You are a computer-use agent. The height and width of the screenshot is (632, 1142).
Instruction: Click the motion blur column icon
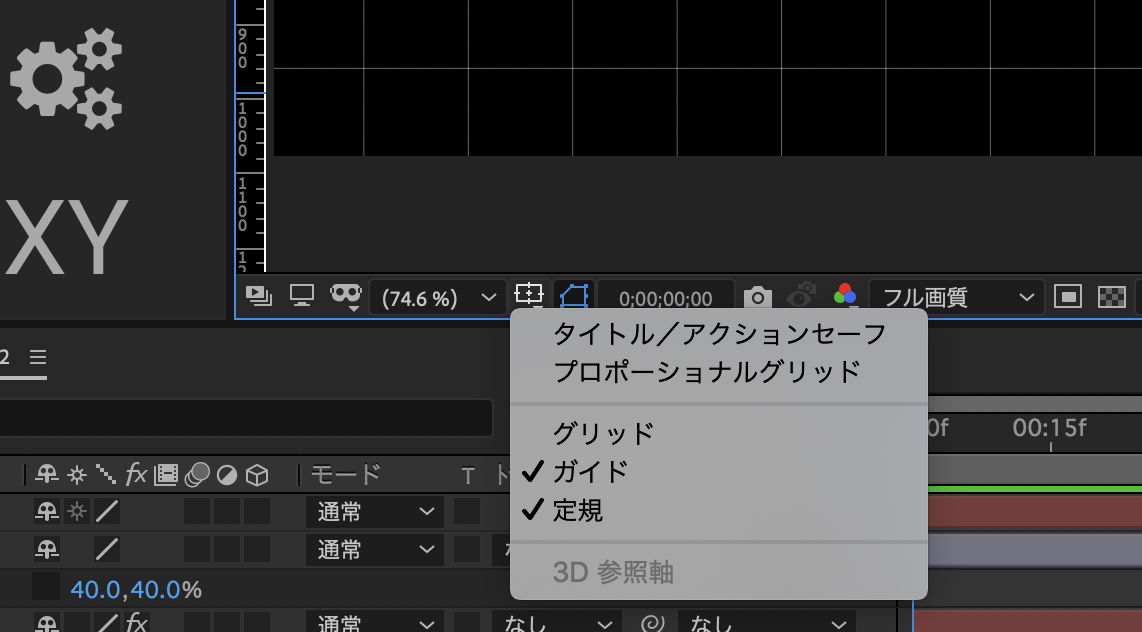point(196,476)
